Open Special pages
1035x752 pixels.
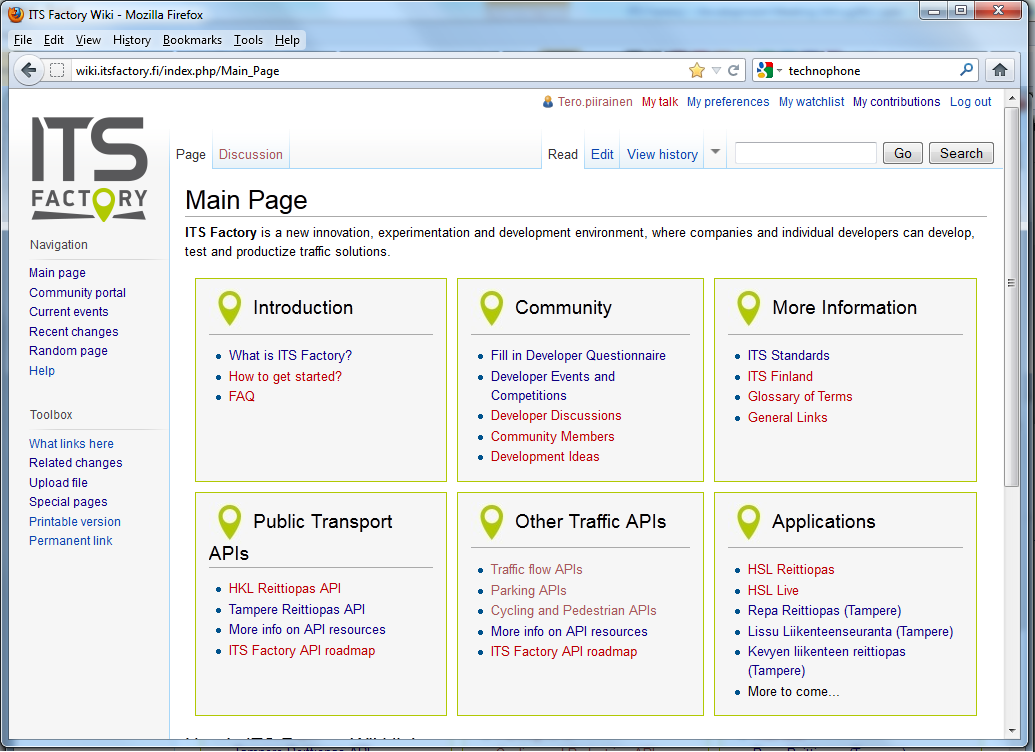tap(68, 502)
